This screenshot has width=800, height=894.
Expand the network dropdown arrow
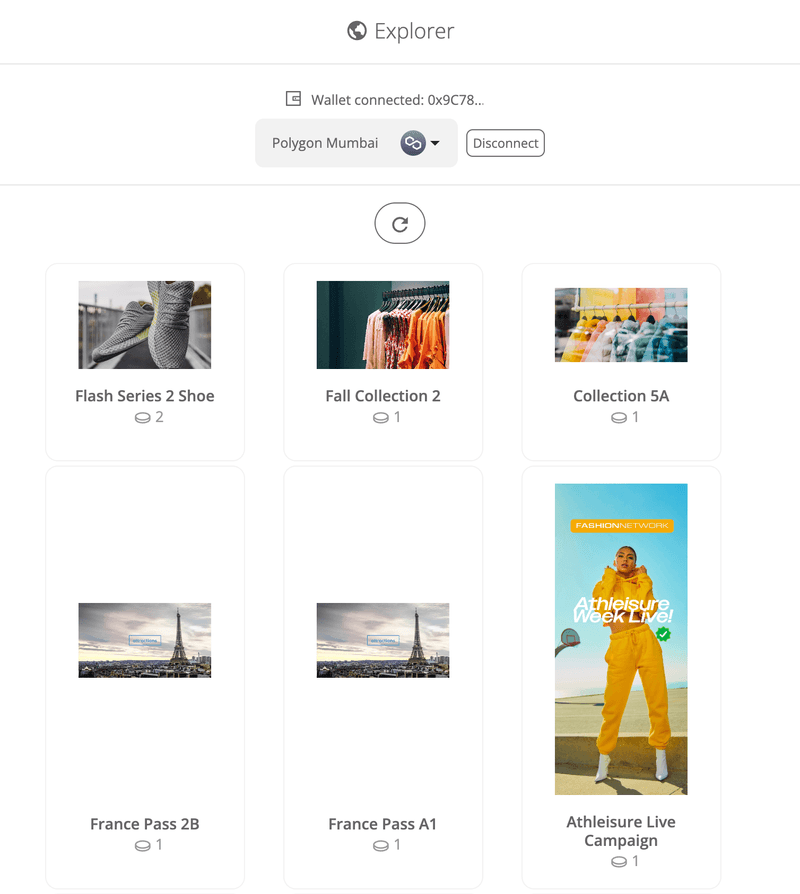tap(435, 144)
